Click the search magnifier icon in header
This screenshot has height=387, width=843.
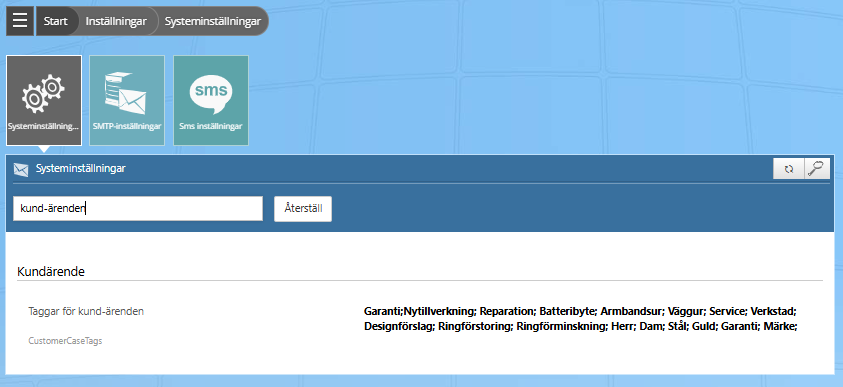coord(817,169)
